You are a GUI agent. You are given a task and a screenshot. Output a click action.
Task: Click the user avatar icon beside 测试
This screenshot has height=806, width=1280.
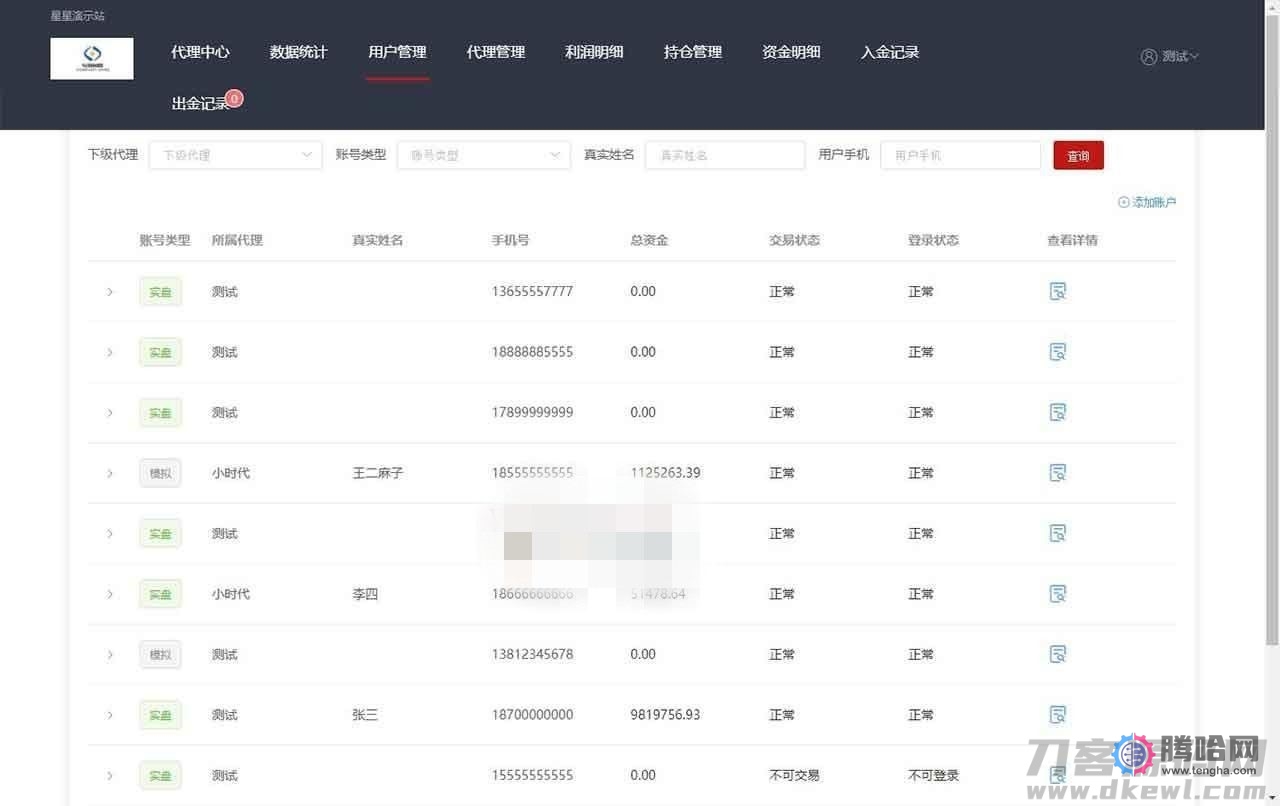pos(1149,57)
